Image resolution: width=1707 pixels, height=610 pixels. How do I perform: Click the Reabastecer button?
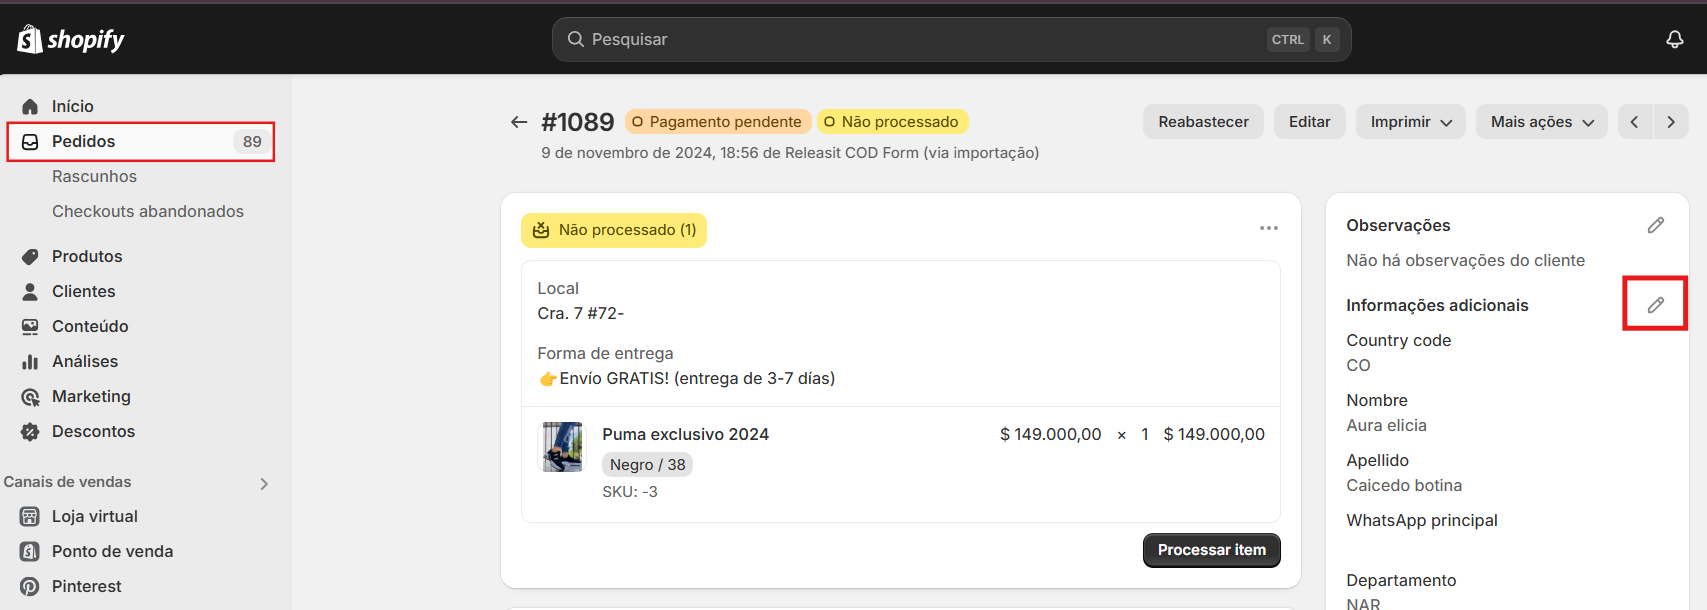(x=1203, y=122)
